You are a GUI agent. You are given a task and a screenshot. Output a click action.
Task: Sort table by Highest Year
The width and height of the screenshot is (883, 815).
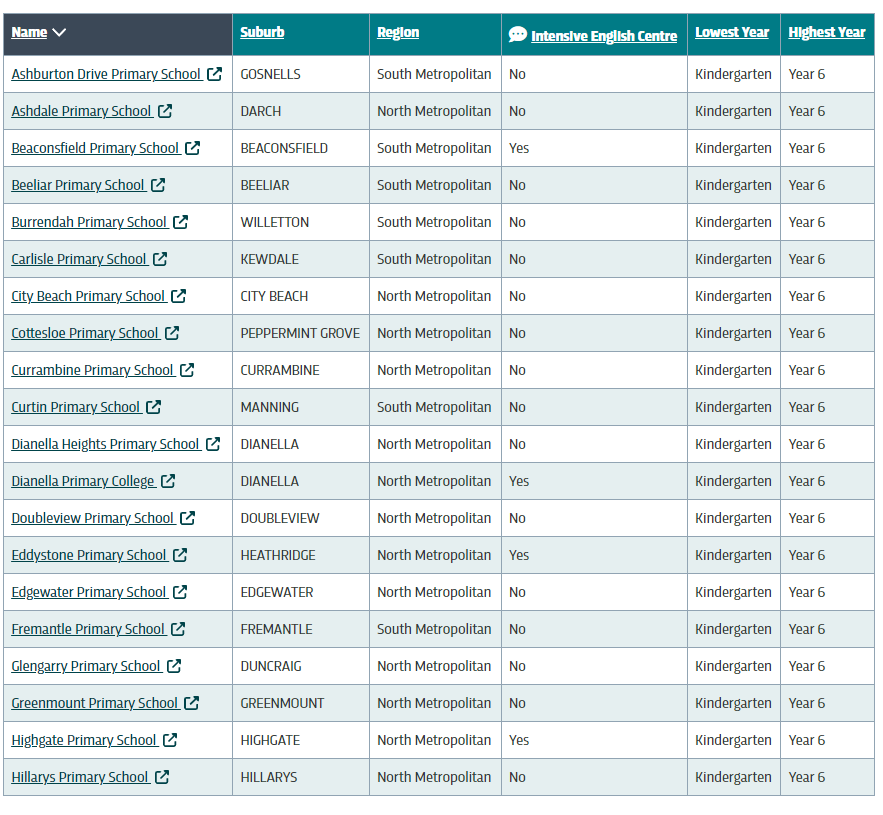pos(827,32)
